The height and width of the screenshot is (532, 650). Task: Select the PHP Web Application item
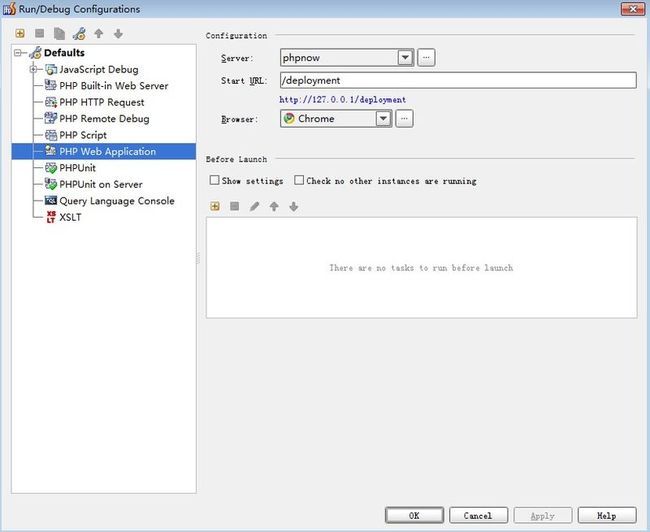104,151
